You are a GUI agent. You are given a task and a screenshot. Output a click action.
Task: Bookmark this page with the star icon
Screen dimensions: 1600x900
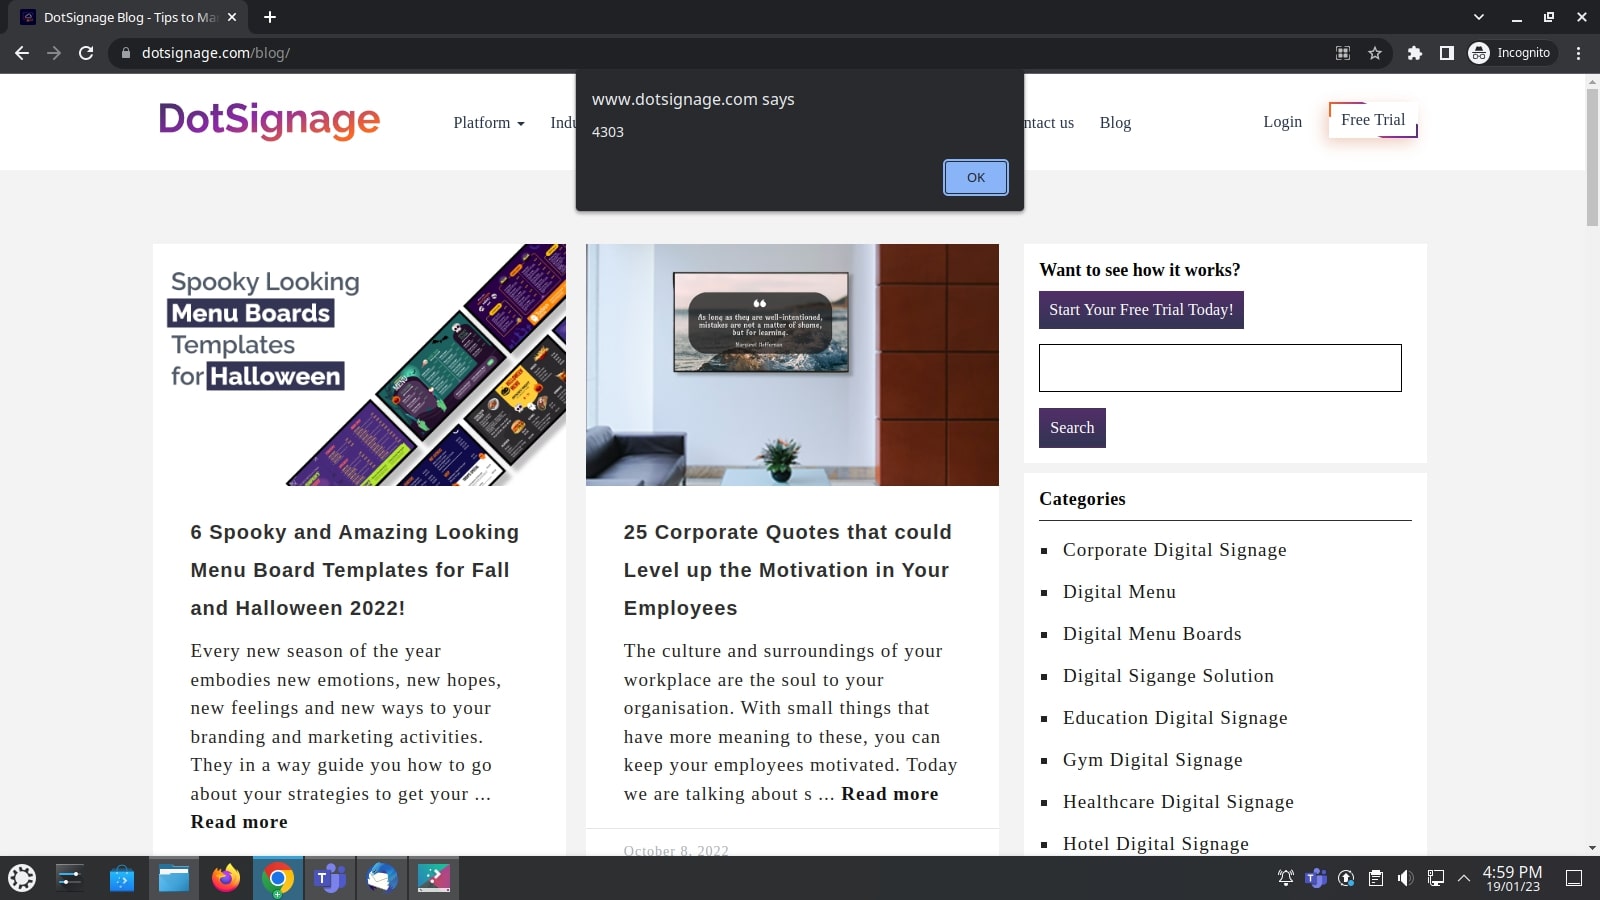point(1375,53)
